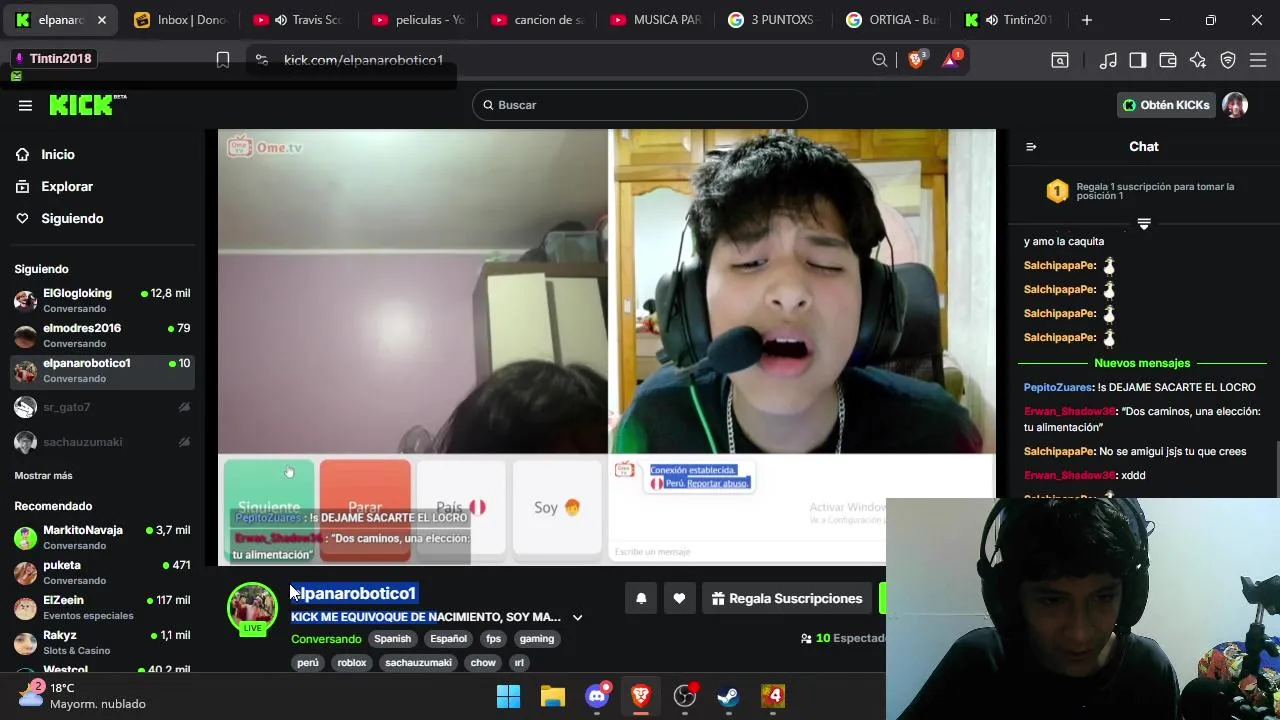Open a new browser tab

click(x=1086, y=20)
